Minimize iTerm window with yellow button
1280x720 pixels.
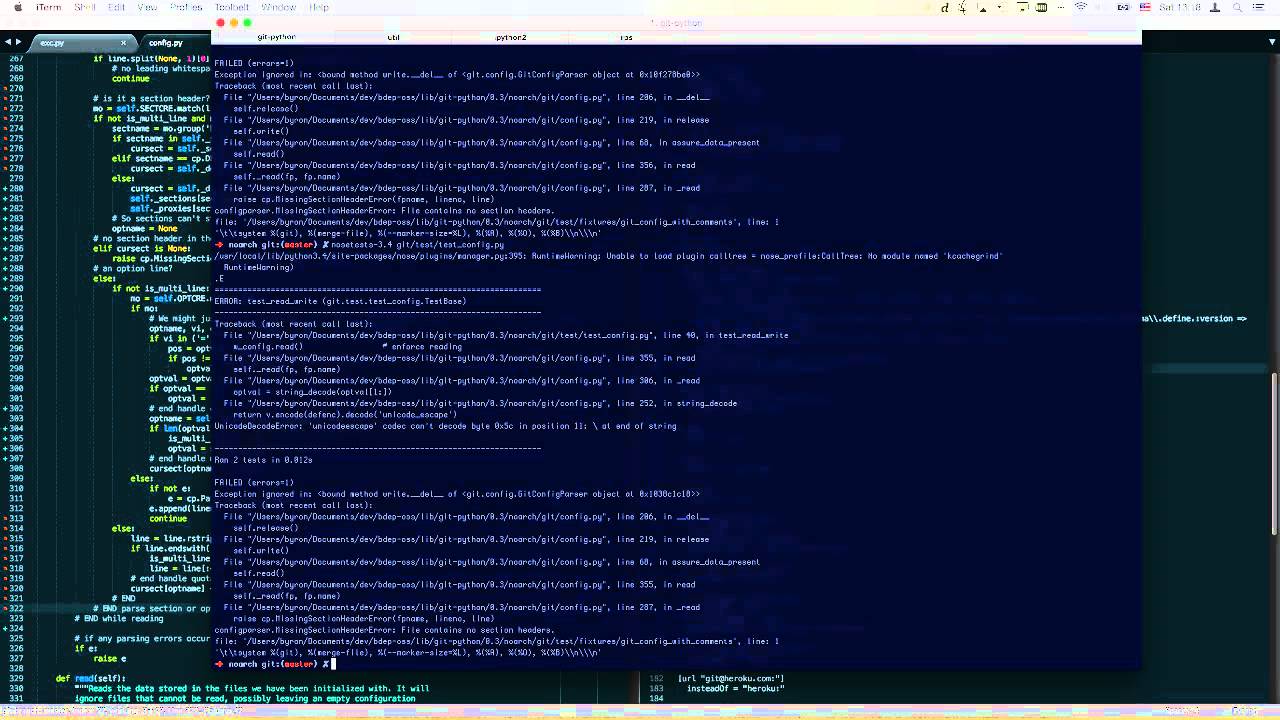click(x=234, y=23)
